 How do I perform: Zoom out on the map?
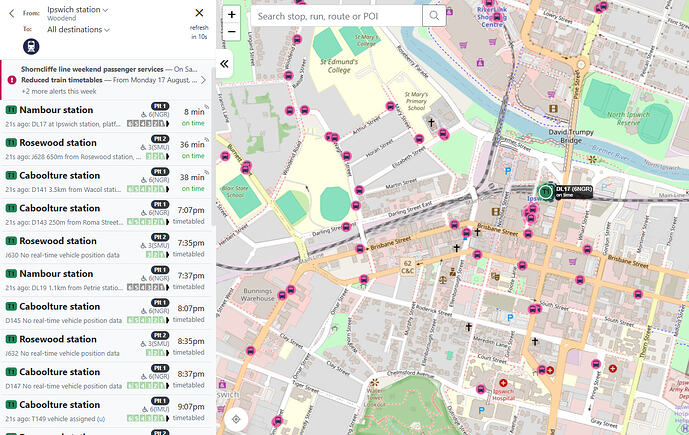(x=232, y=32)
